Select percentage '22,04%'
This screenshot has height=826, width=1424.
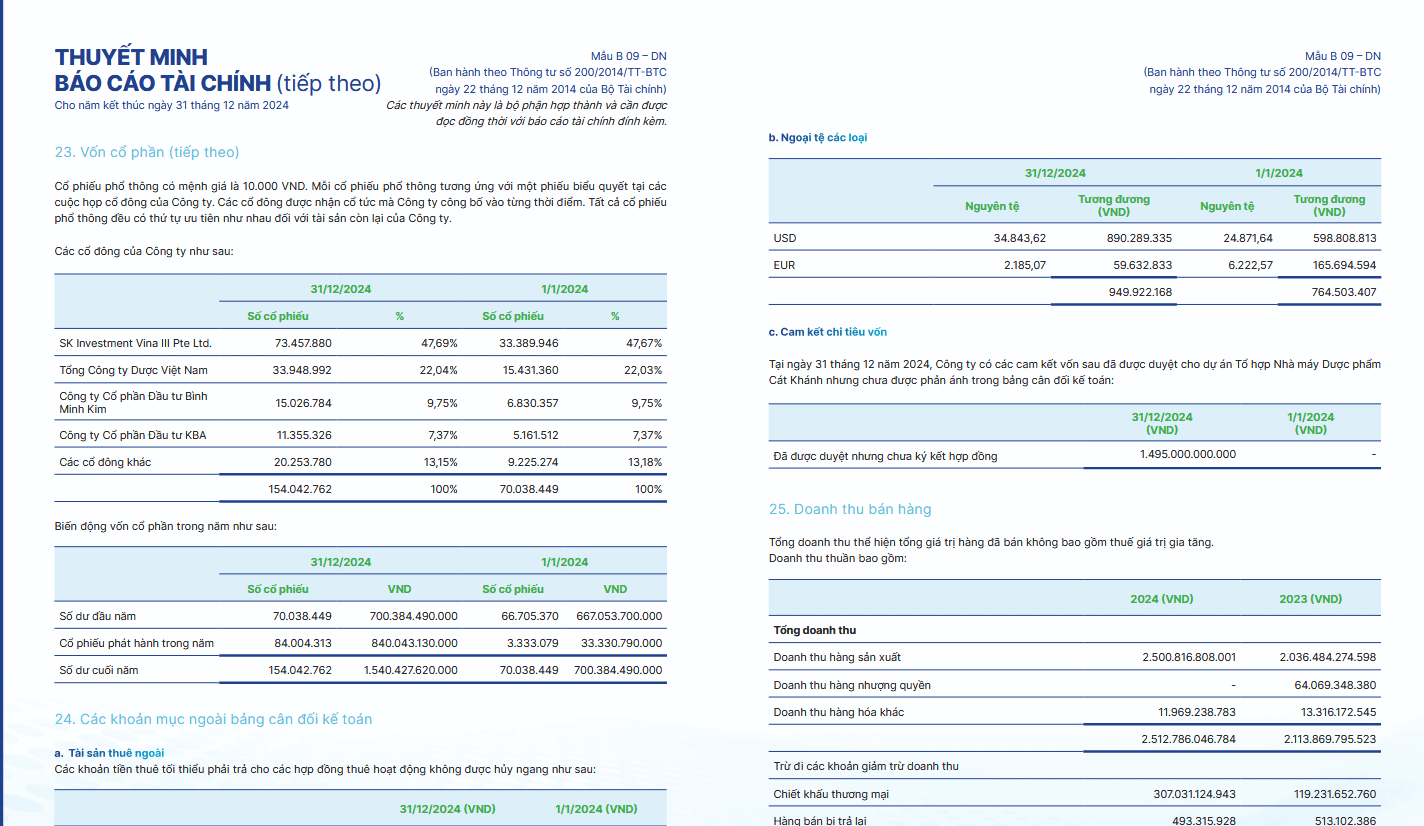(x=439, y=370)
